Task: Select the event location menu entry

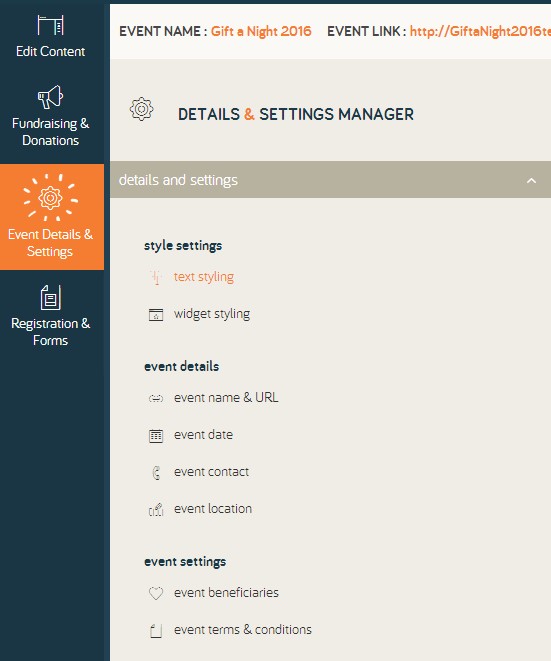Action: (213, 509)
